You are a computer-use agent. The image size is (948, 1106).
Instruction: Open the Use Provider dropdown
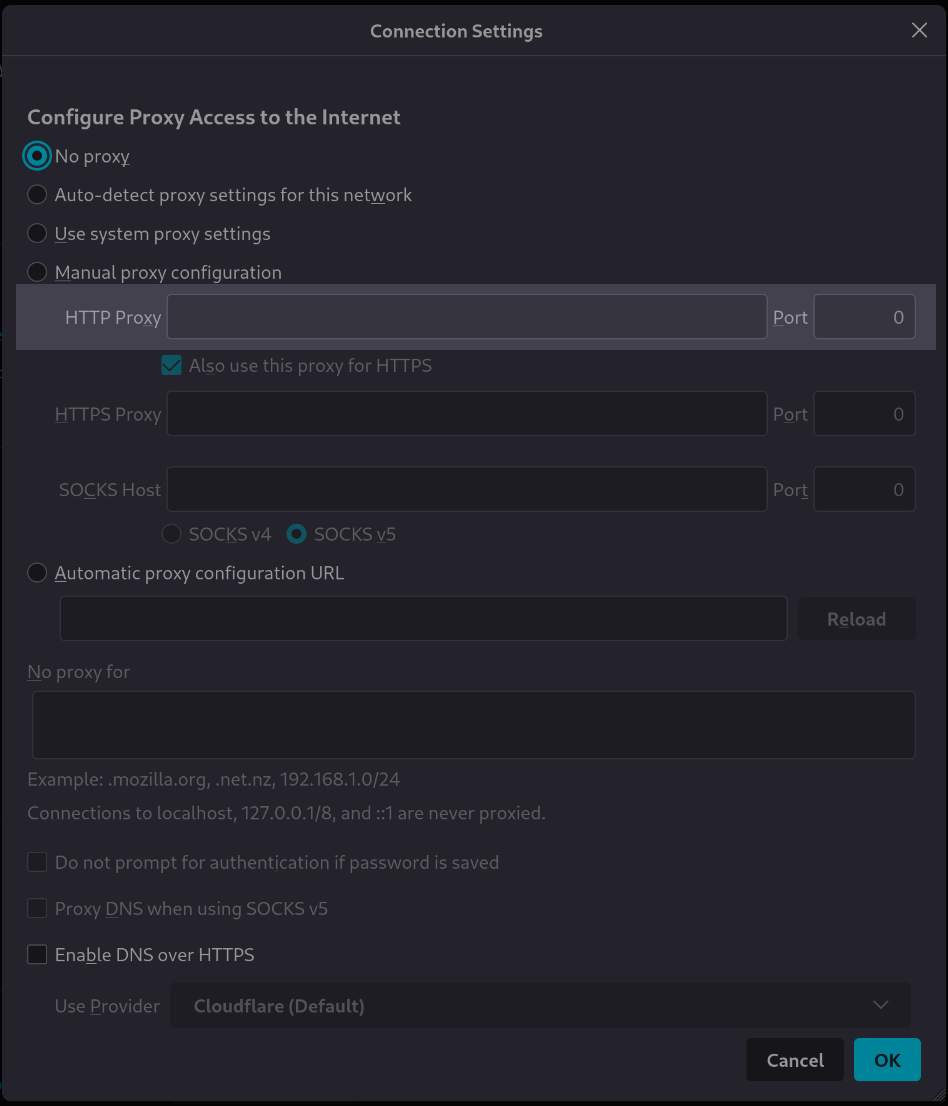click(x=540, y=1005)
